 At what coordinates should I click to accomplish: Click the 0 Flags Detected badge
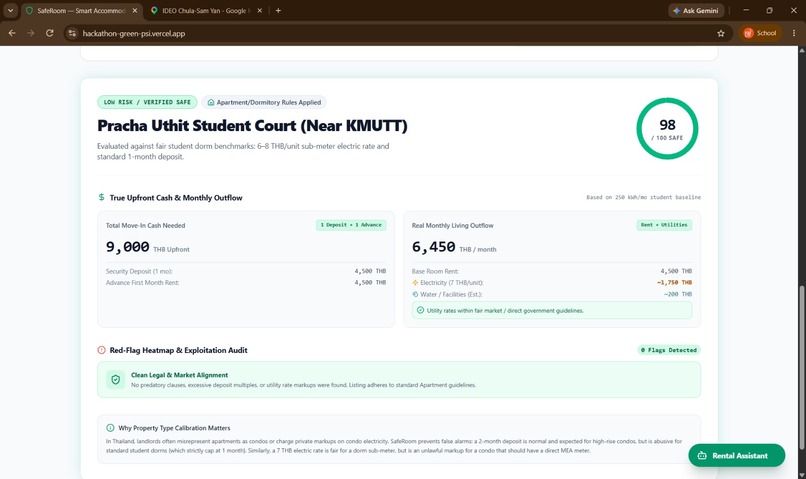coord(669,350)
